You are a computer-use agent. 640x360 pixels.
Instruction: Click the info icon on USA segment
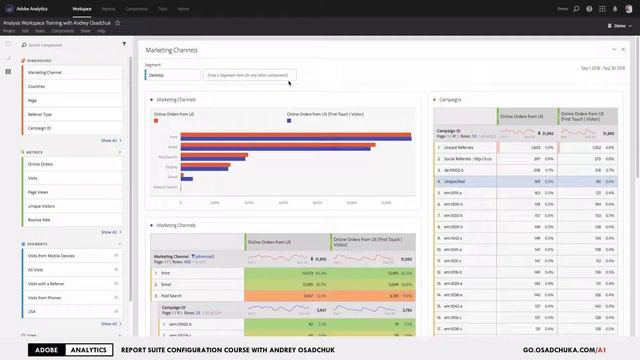(116, 311)
